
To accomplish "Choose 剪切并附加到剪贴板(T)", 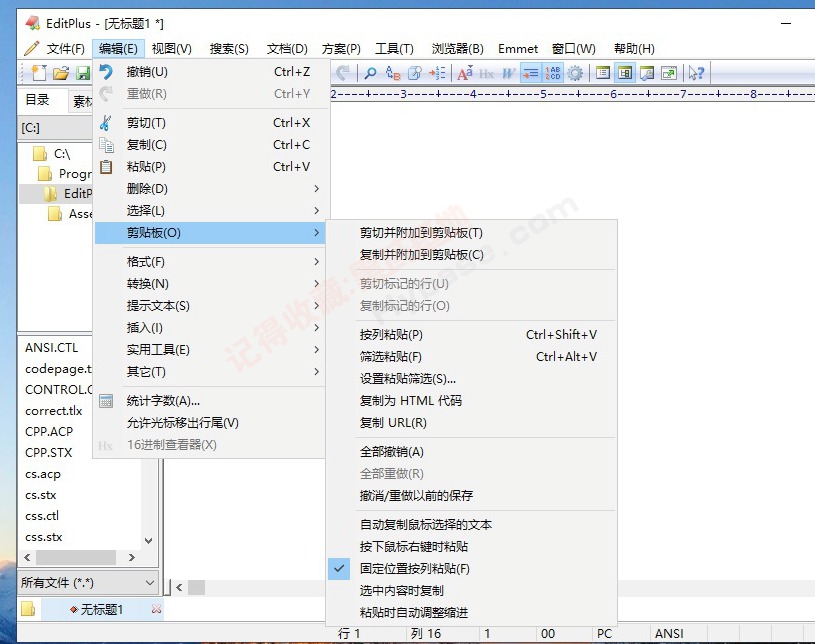I will point(471,233).
